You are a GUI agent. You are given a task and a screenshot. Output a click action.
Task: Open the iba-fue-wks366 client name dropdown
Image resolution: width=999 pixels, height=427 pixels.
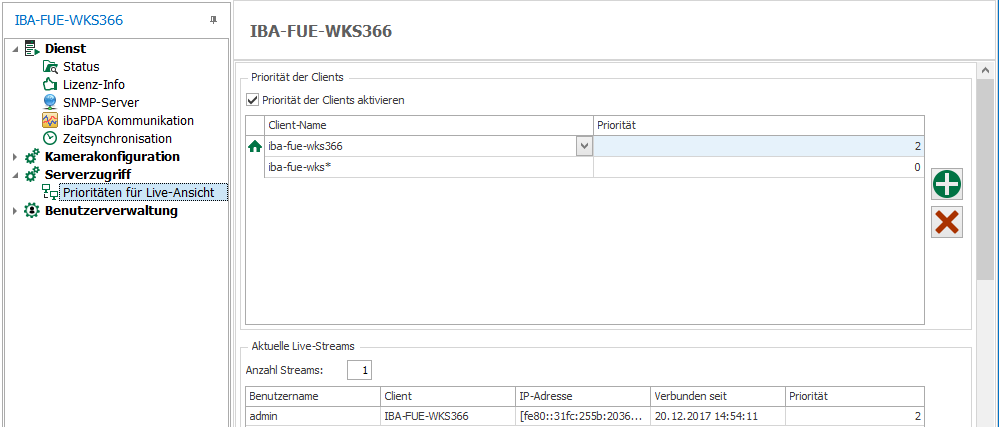[584, 146]
